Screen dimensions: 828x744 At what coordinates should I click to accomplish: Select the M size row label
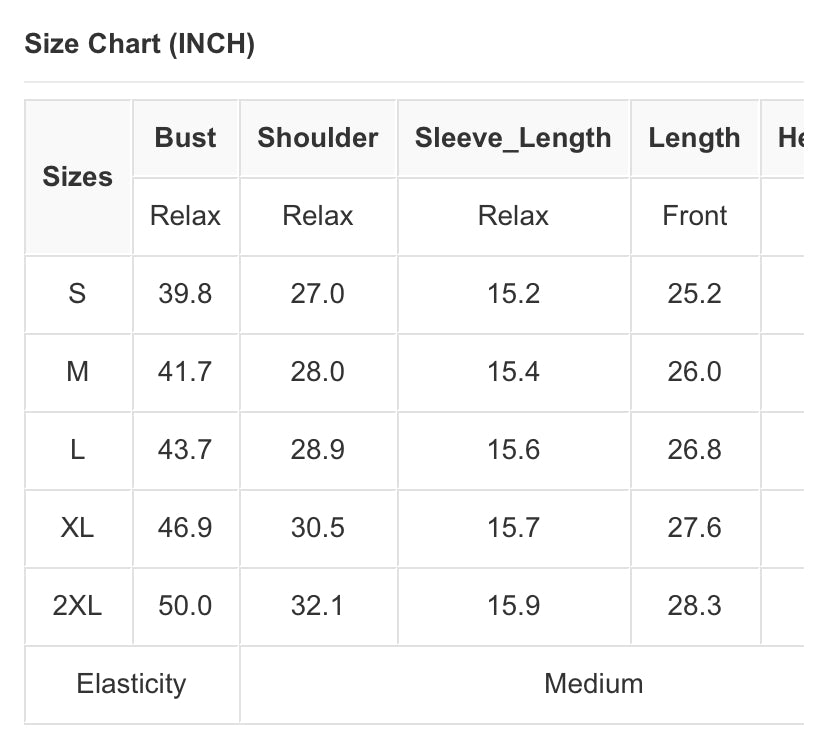(78, 372)
